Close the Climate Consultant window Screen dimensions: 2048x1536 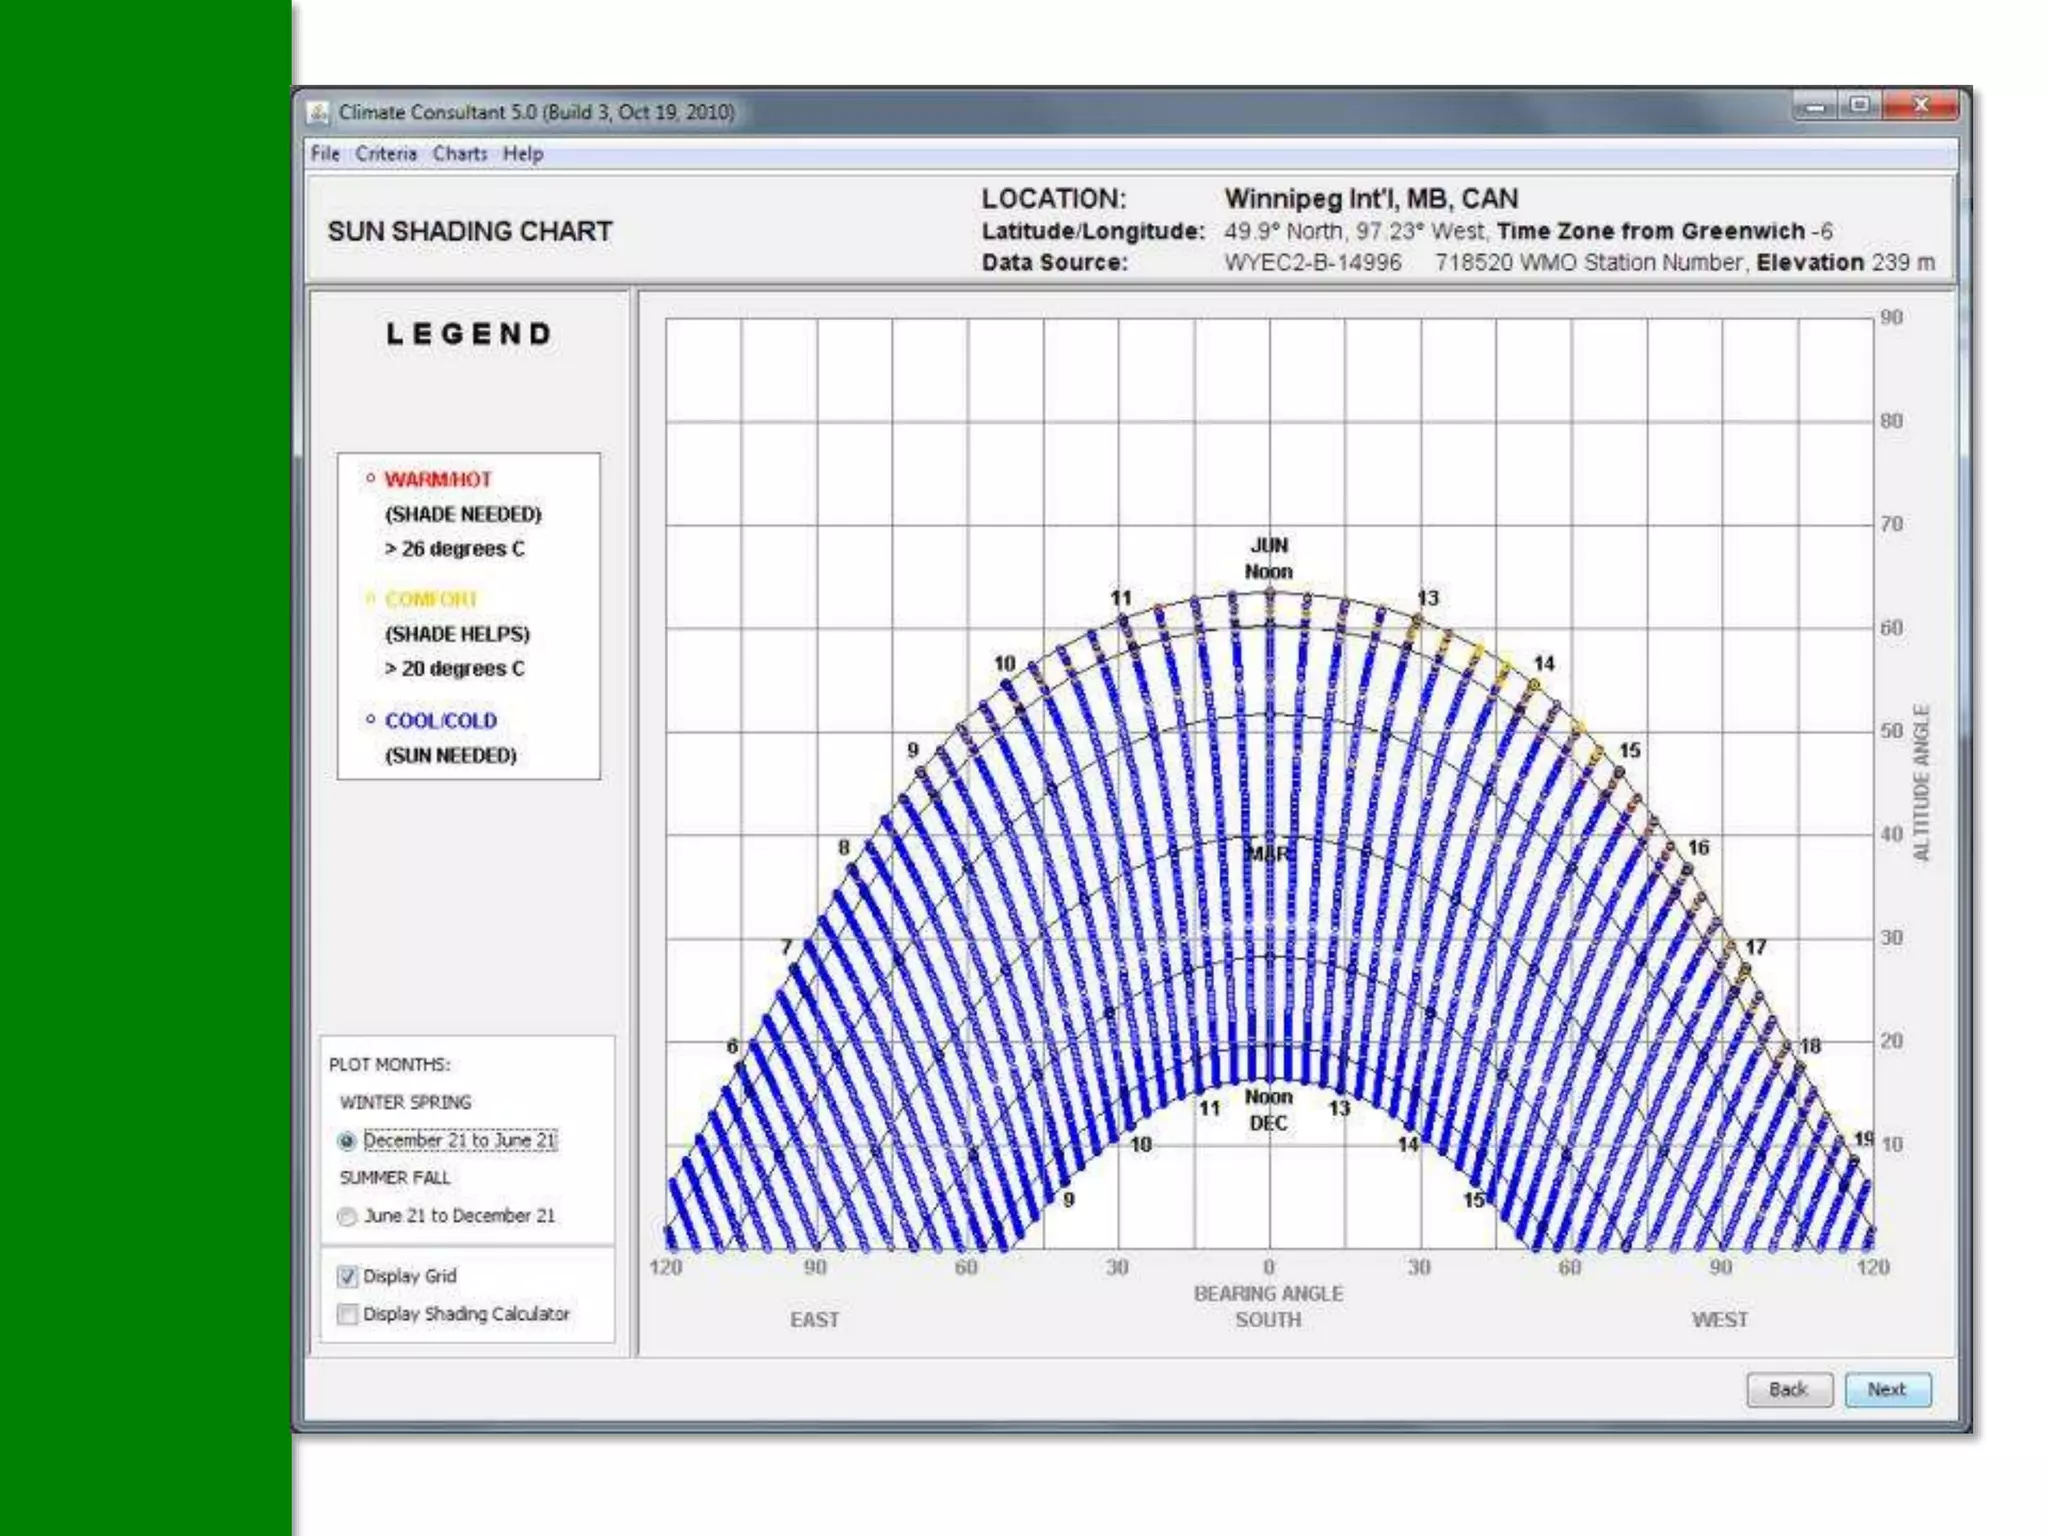[x=1921, y=106]
